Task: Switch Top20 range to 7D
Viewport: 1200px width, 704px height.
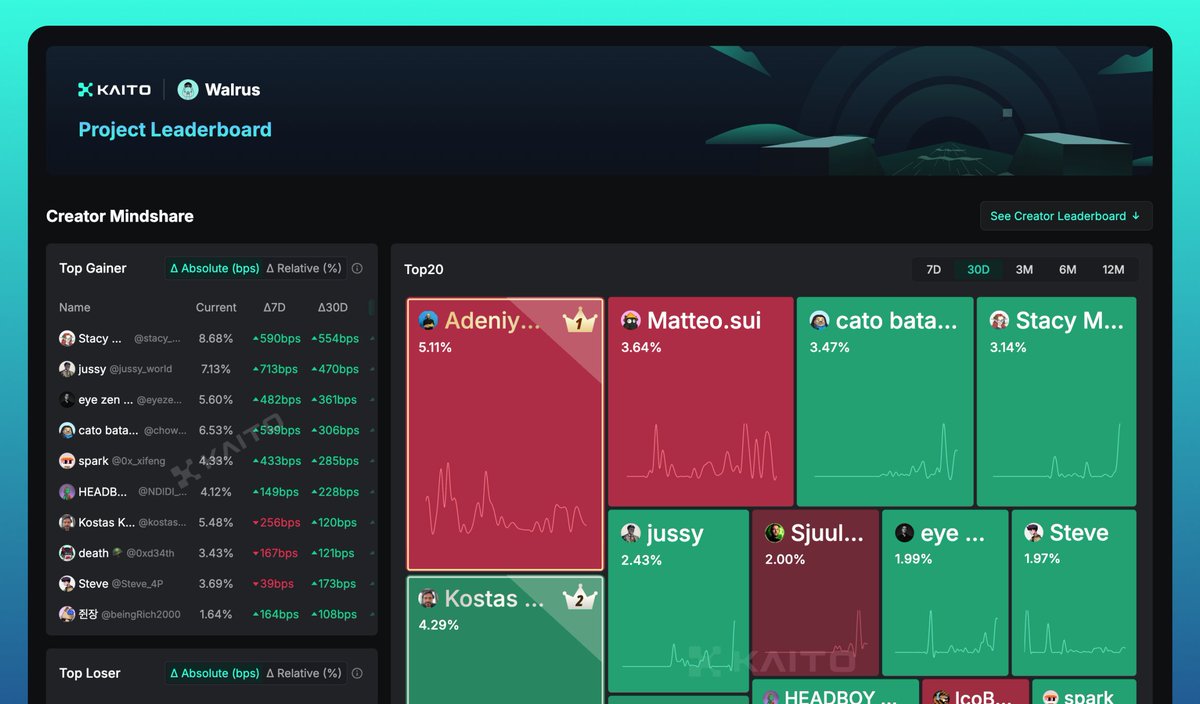Action: [933, 270]
